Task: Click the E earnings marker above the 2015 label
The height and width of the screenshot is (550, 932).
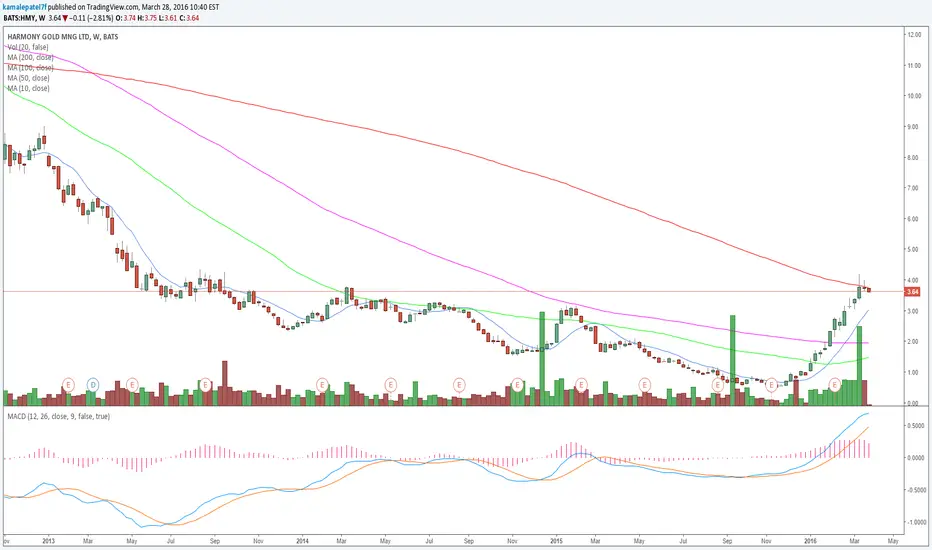Action: pyautogui.click(x=581, y=385)
